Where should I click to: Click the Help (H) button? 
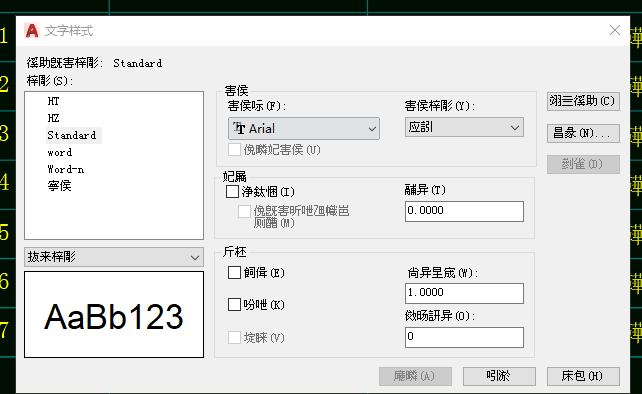tap(583, 376)
